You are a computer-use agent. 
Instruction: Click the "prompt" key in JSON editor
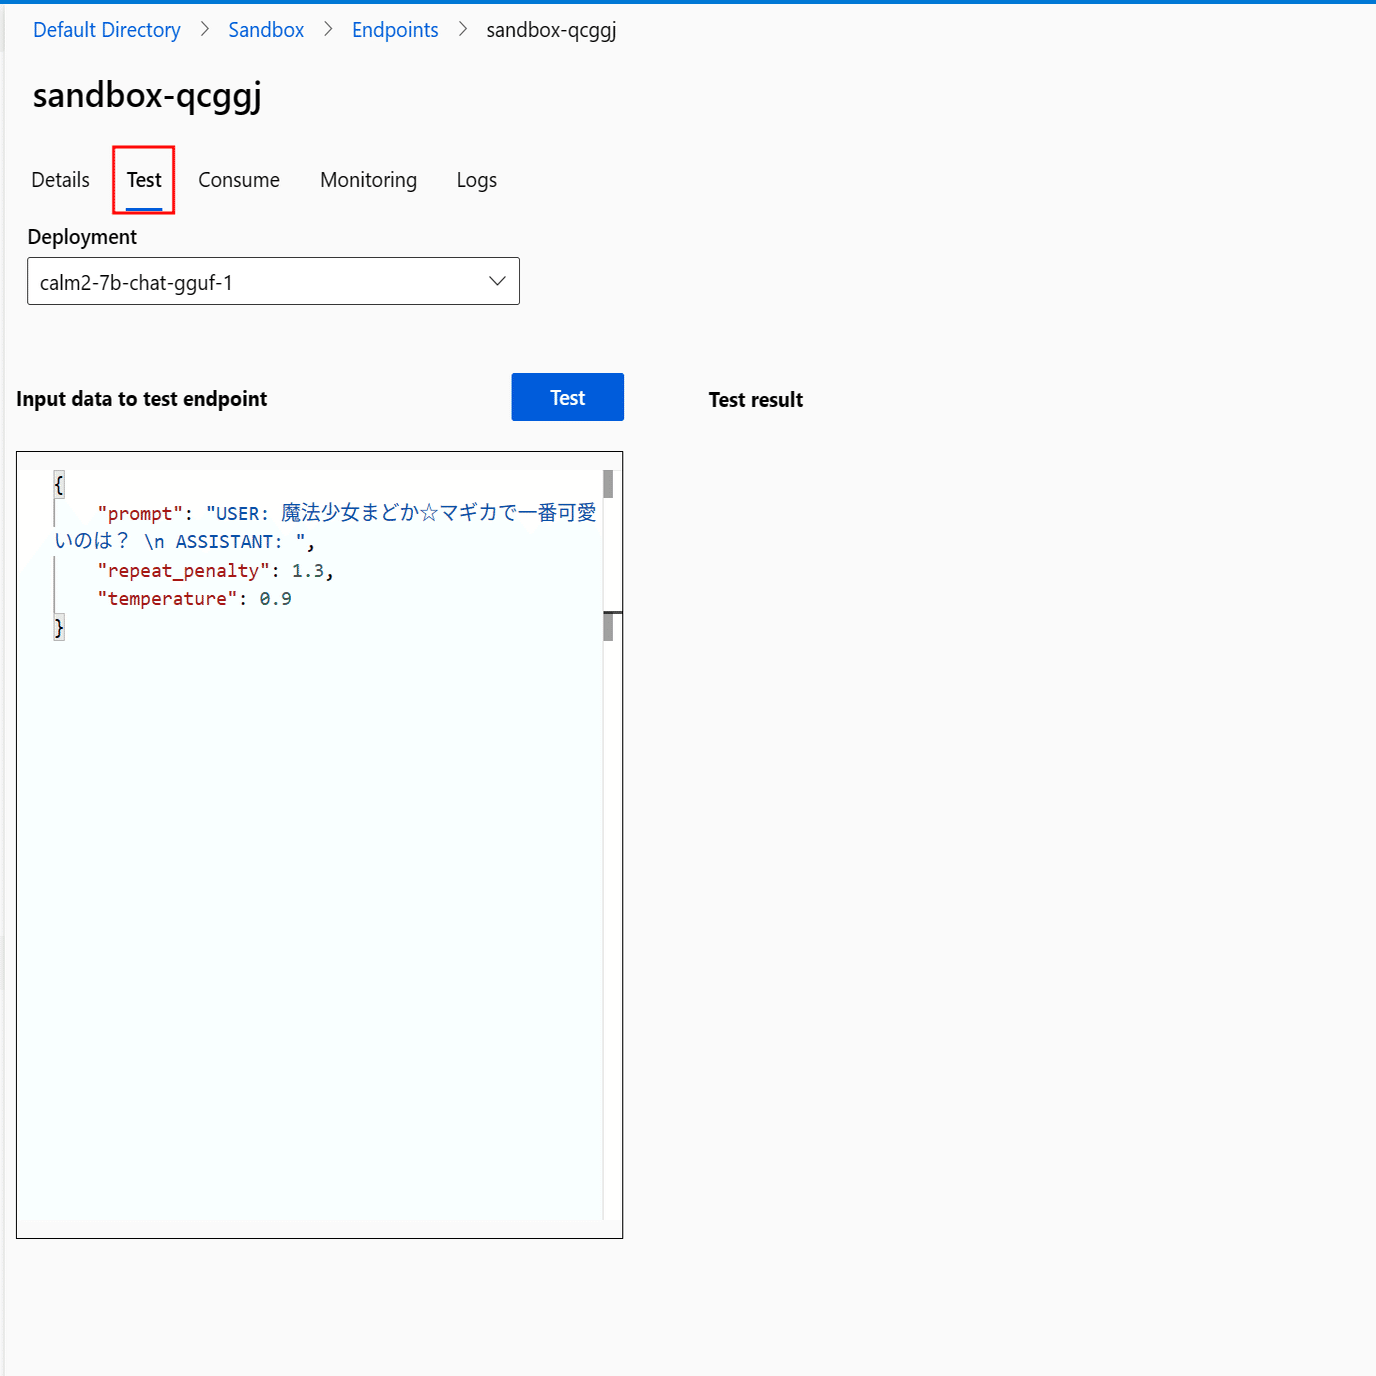(x=140, y=514)
